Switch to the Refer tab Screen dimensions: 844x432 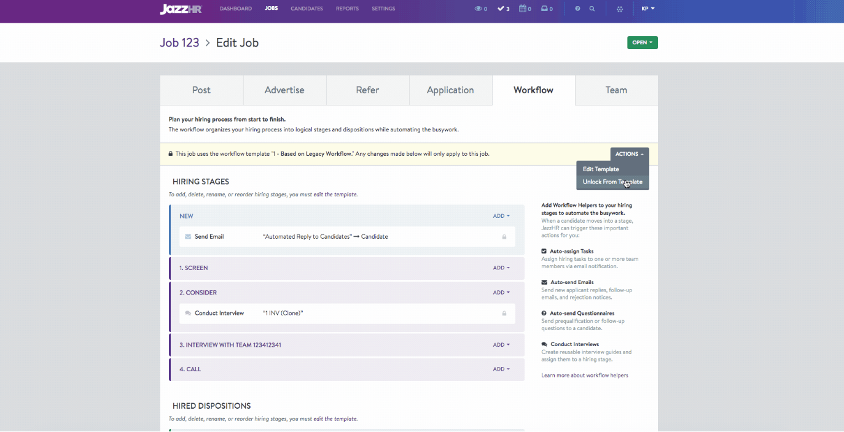[x=368, y=90]
